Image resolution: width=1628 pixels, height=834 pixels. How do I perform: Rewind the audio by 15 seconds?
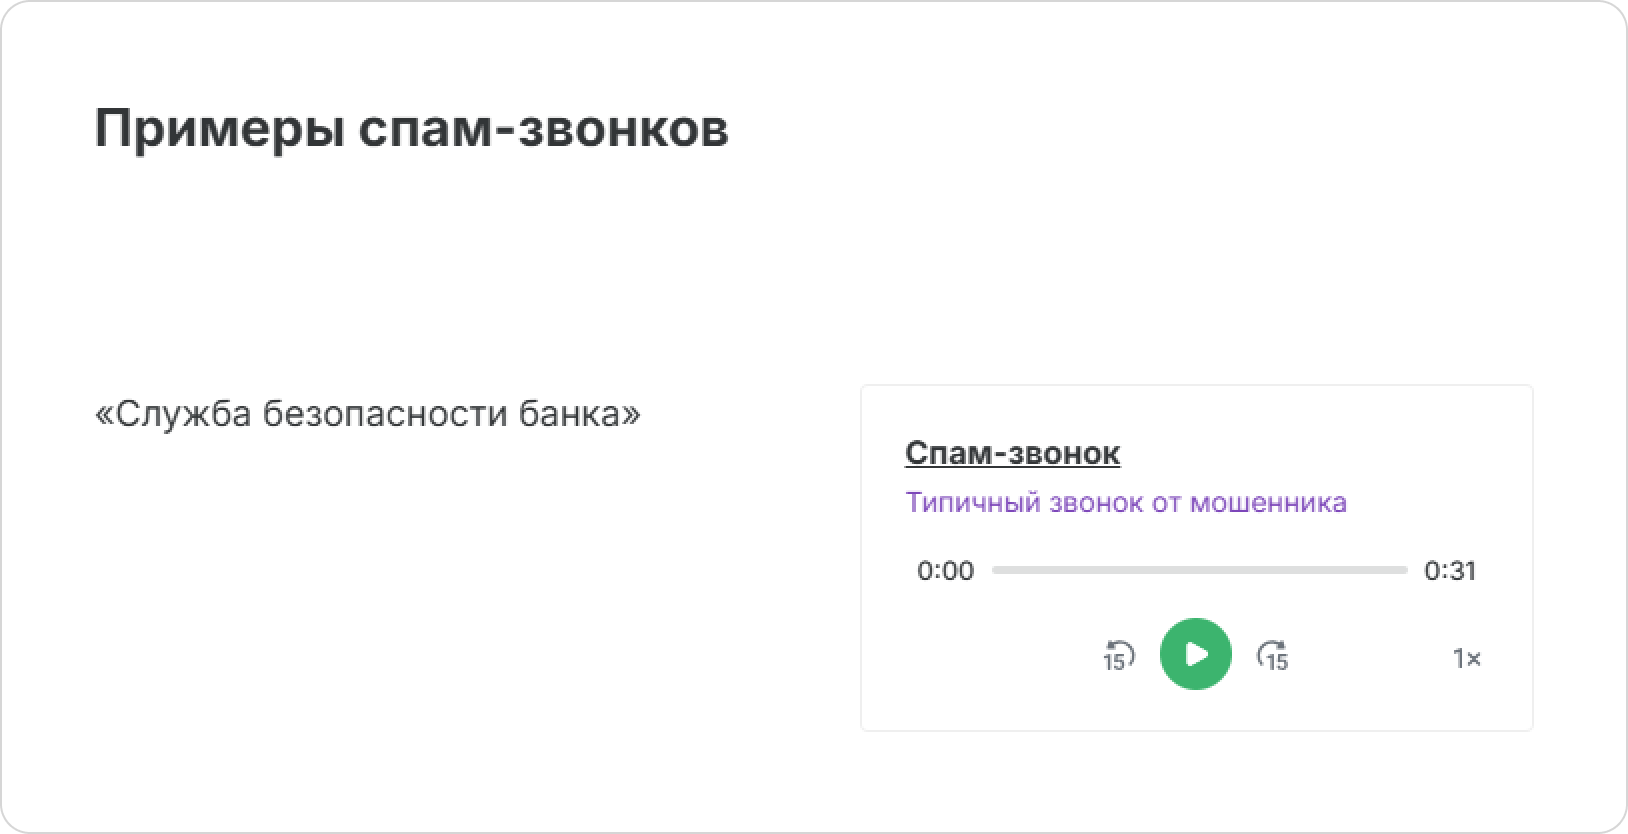pyautogui.click(x=1118, y=656)
